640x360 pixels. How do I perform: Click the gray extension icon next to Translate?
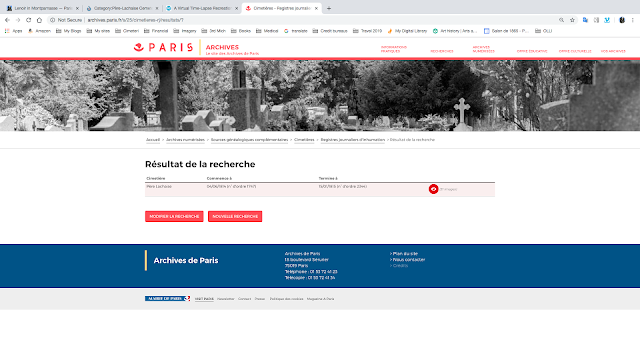596,20
